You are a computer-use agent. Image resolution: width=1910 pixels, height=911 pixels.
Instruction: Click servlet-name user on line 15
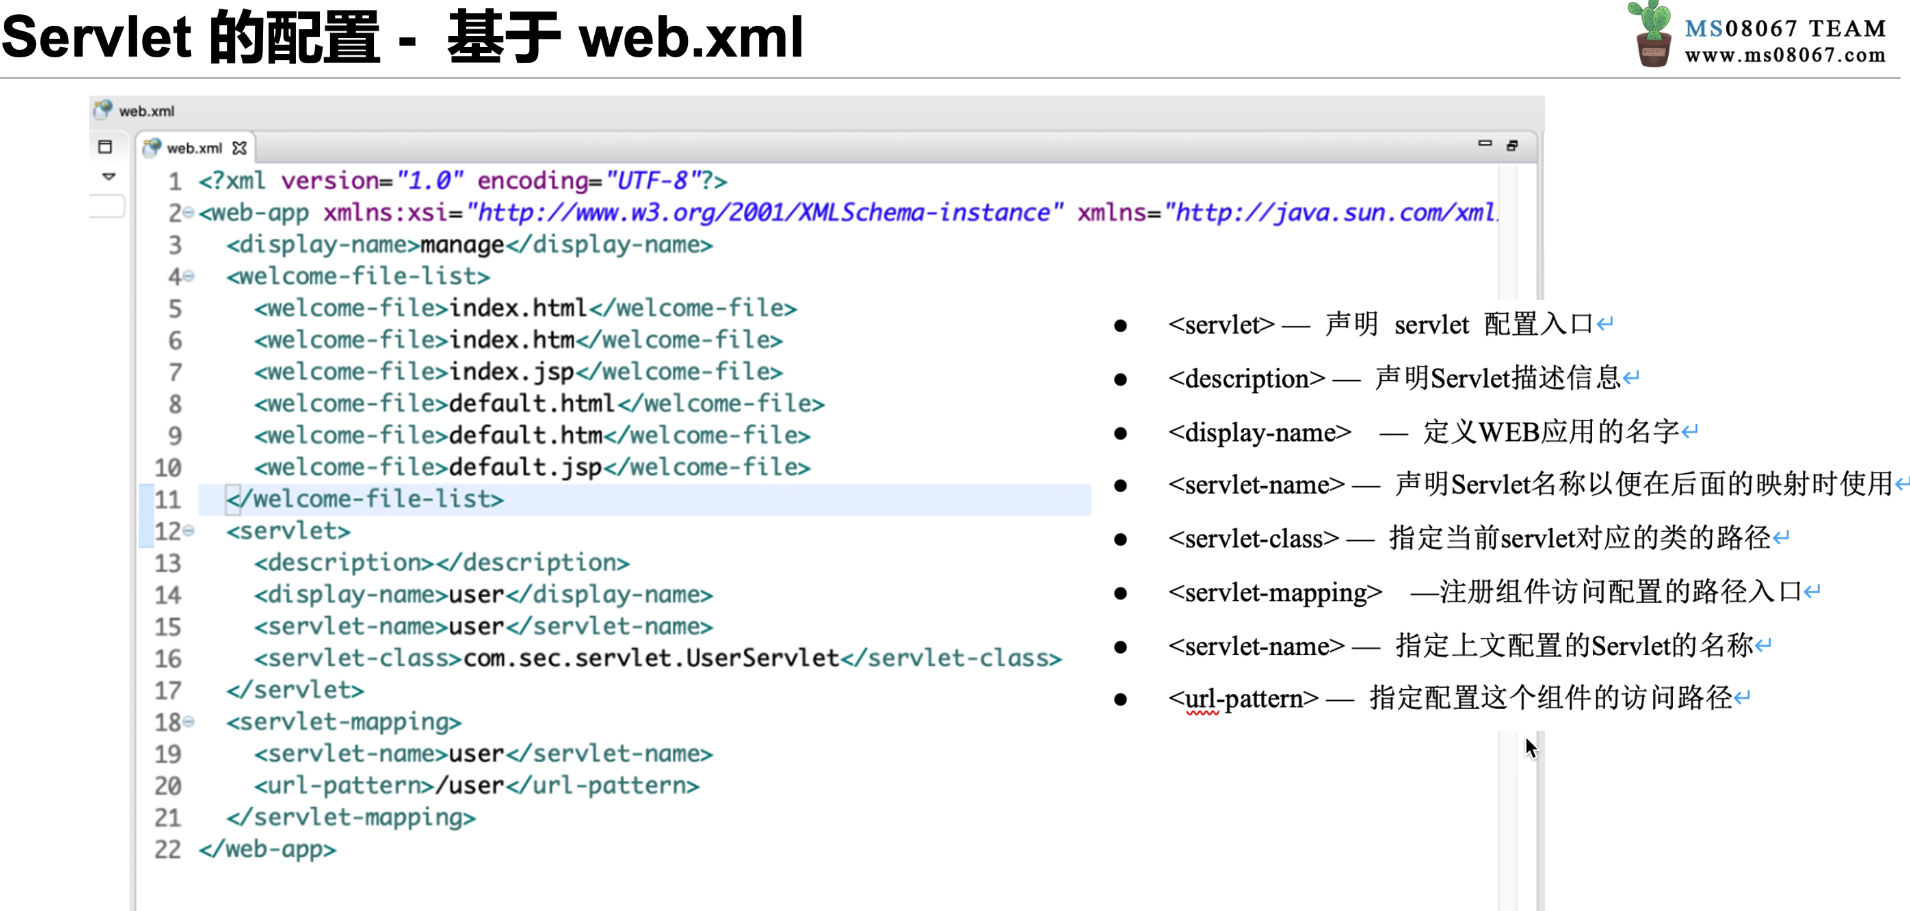click(483, 627)
